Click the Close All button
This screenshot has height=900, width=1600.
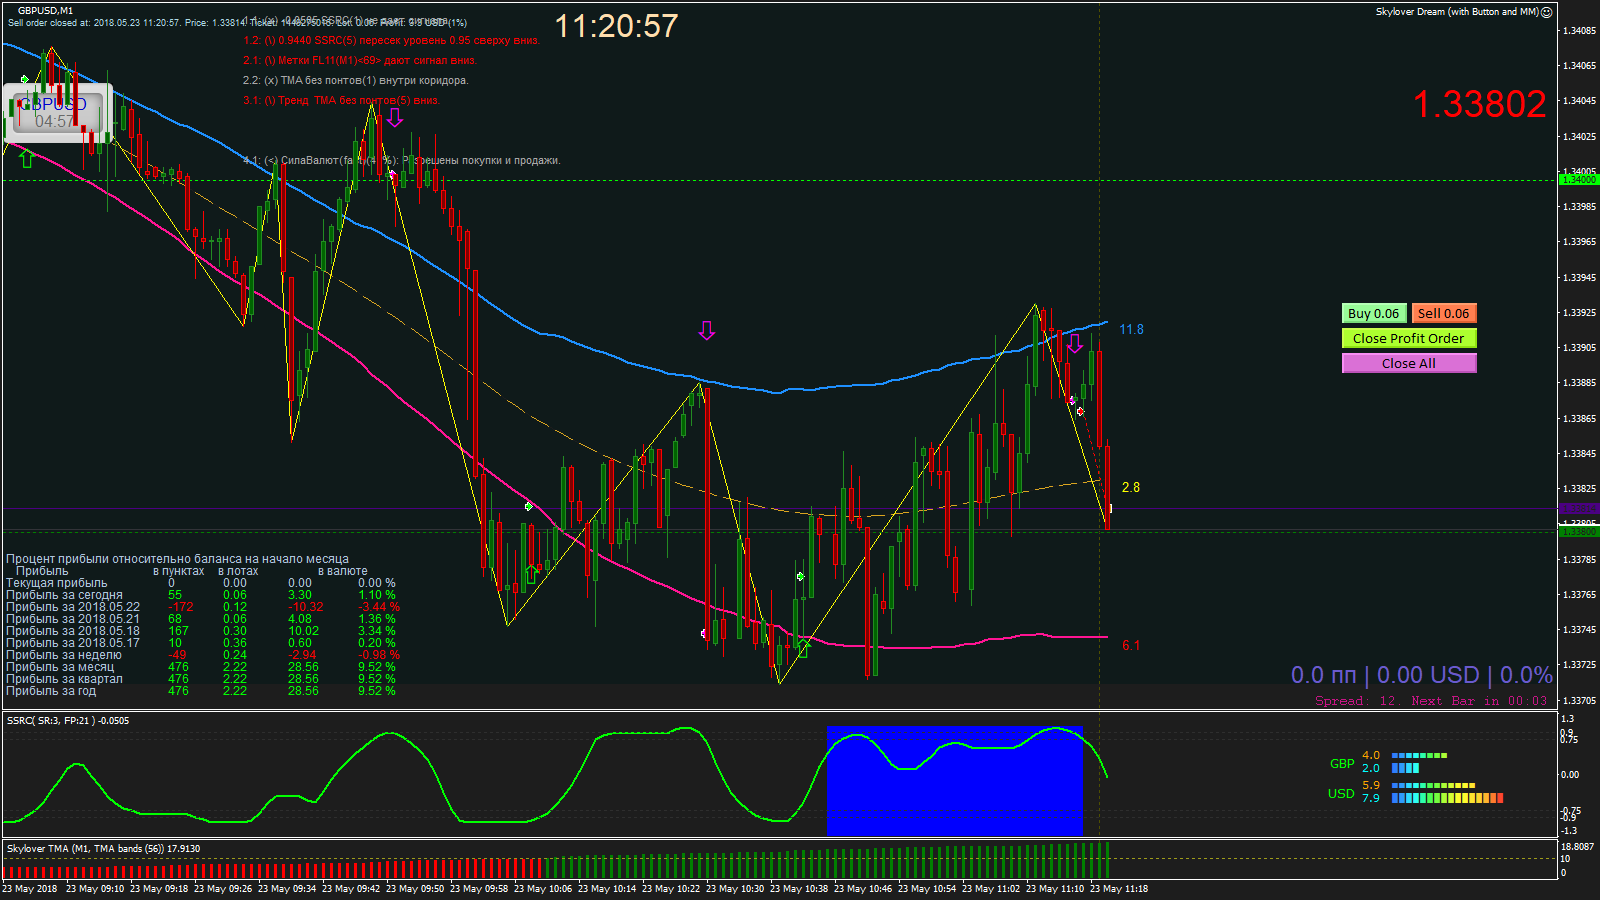[x=1409, y=363]
